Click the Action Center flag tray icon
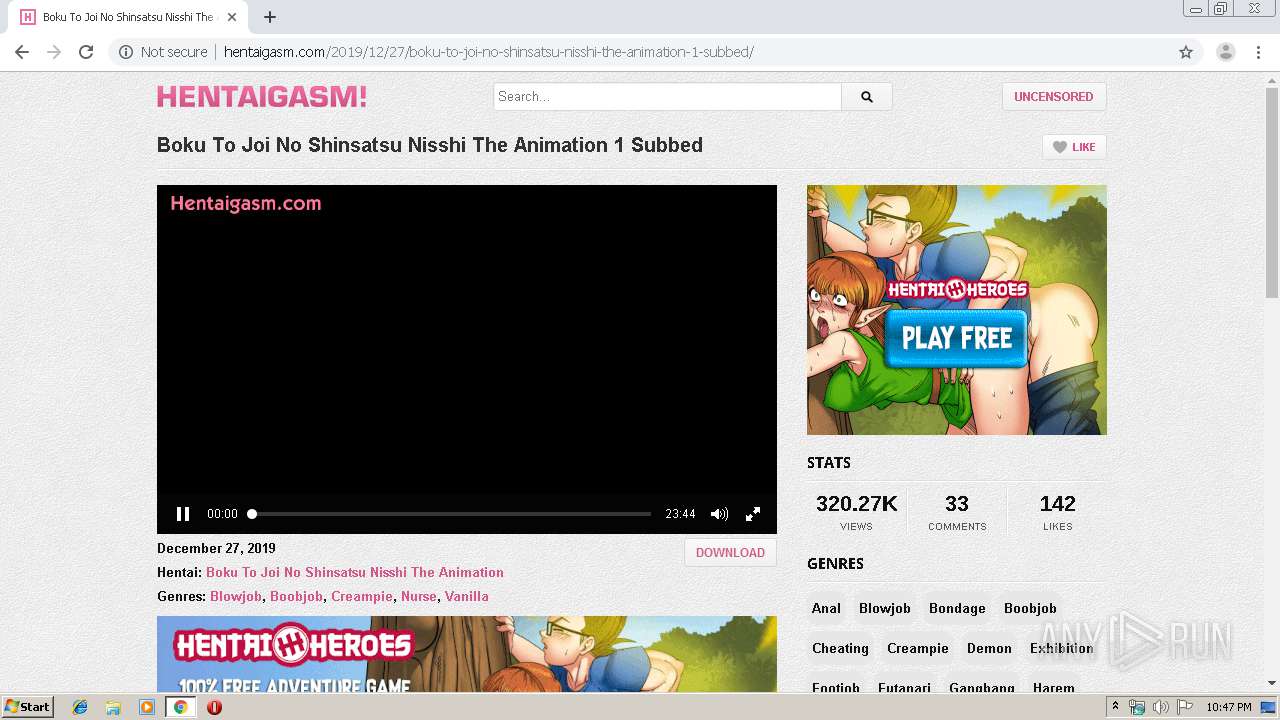 [x=1185, y=707]
